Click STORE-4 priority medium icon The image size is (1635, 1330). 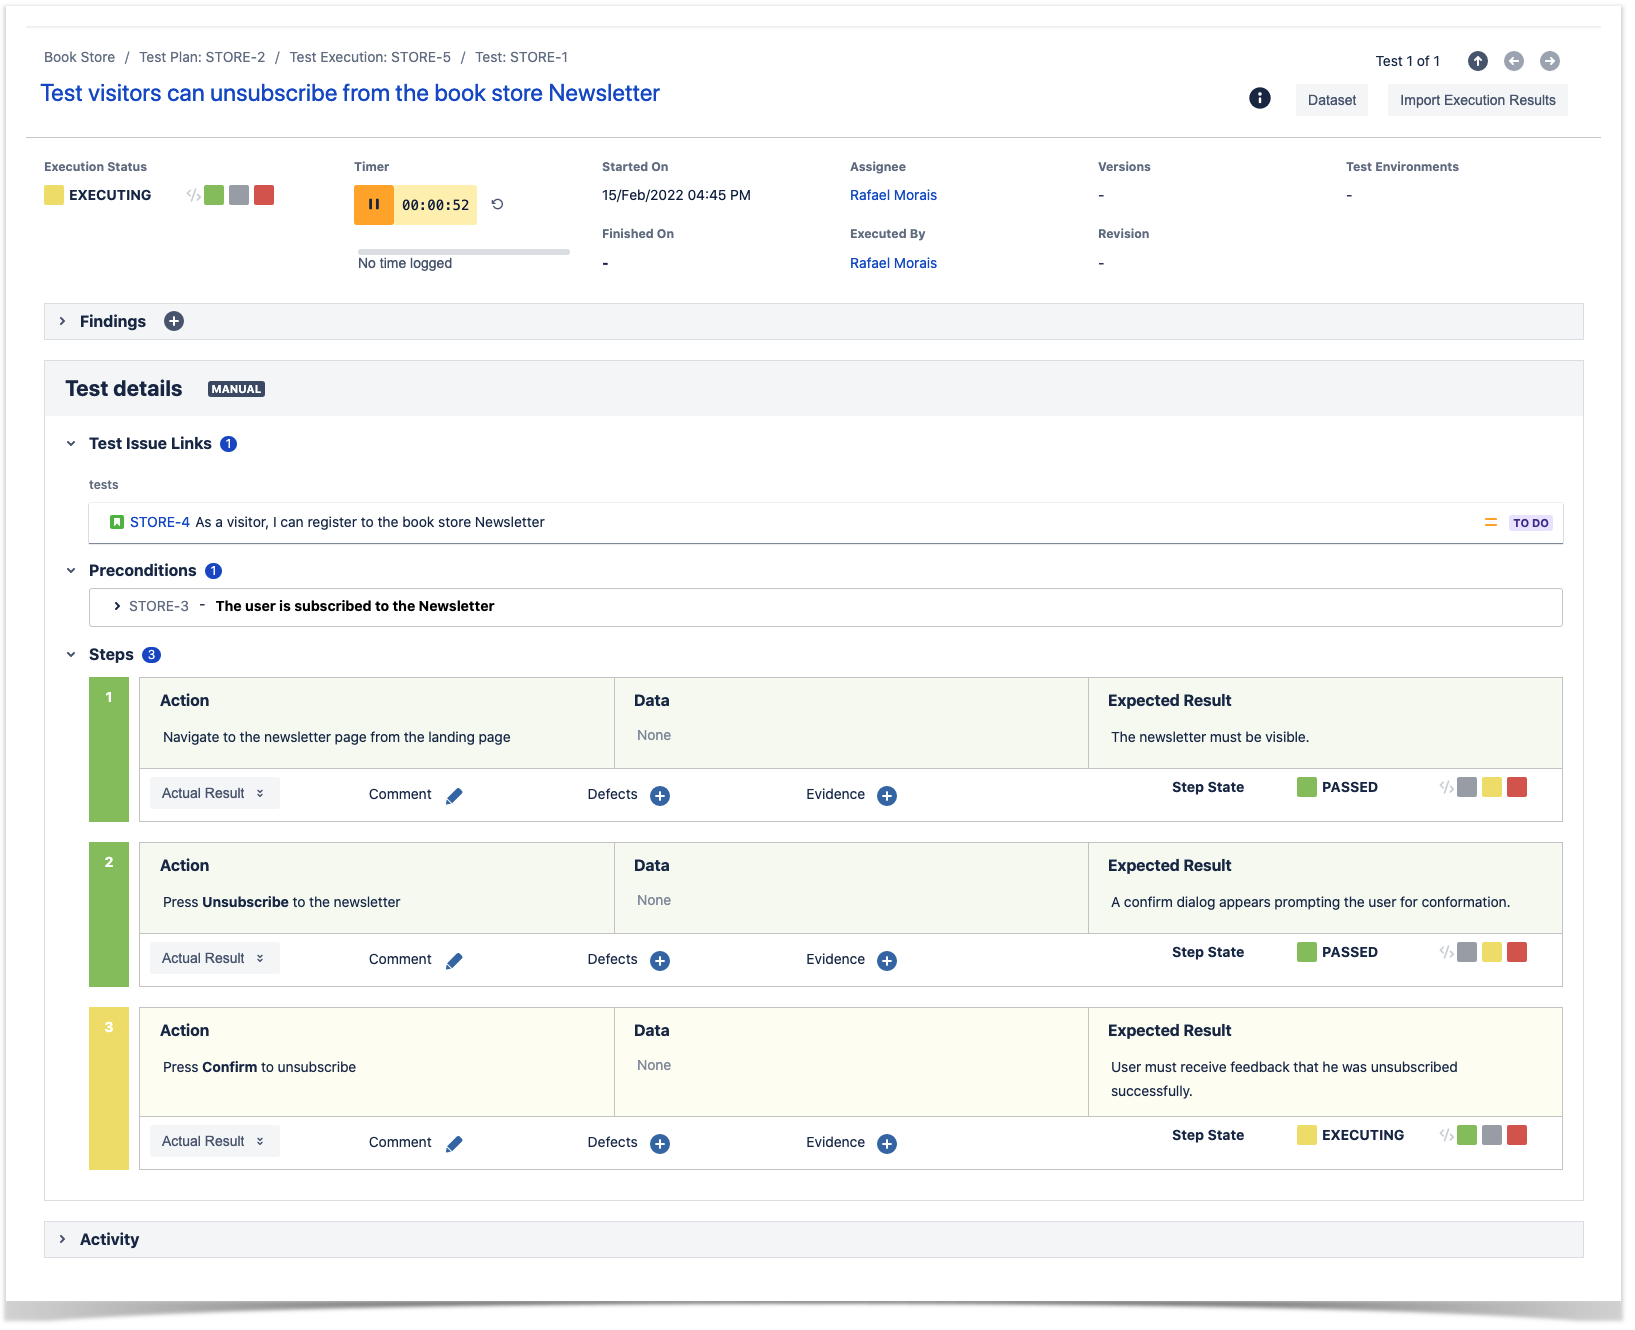tap(1490, 522)
